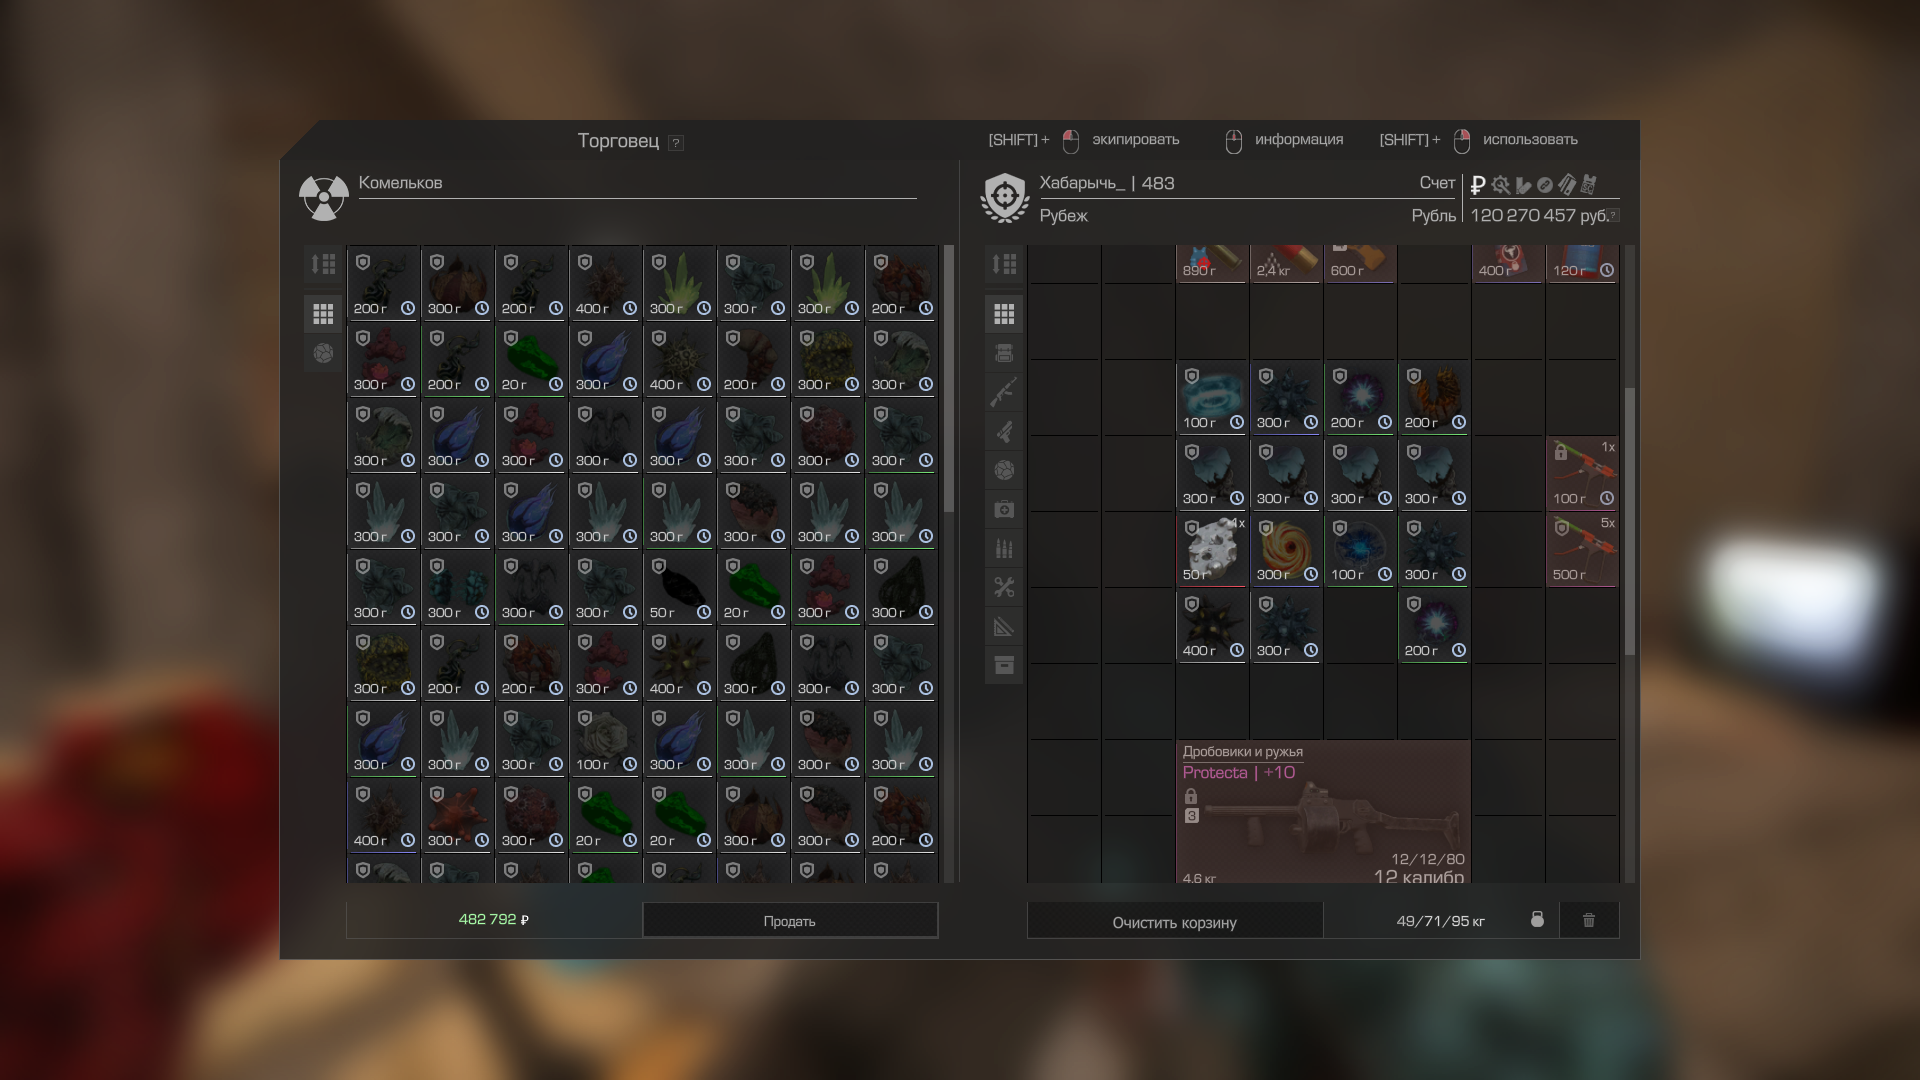The width and height of the screenshot is (1920, 1080).
Task: Select the 5x flare gun stack 500г
Action: (x=1582, y=549)
